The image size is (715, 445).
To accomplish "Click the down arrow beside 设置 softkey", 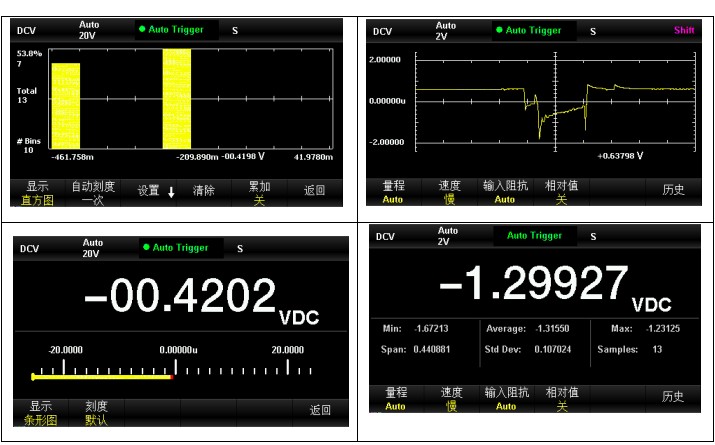I will pyautogui.click(x=171, y=191).
